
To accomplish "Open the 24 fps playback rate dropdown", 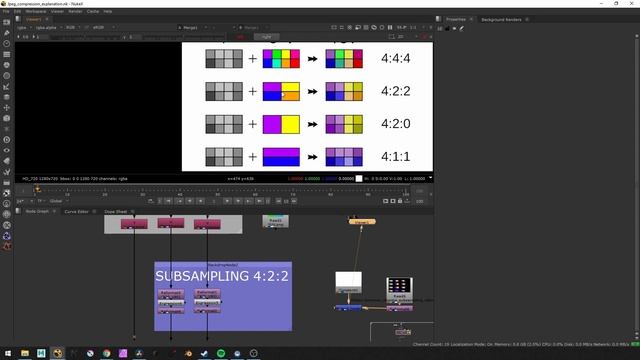I will (x=24, y=201).
